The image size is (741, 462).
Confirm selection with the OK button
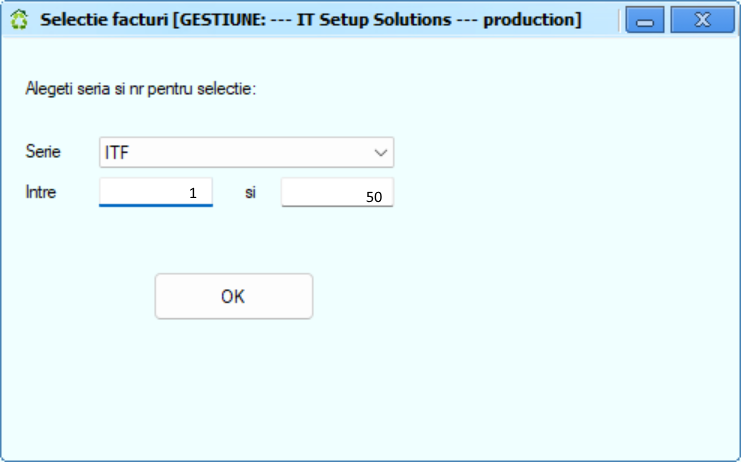click(x=234, y=296)
